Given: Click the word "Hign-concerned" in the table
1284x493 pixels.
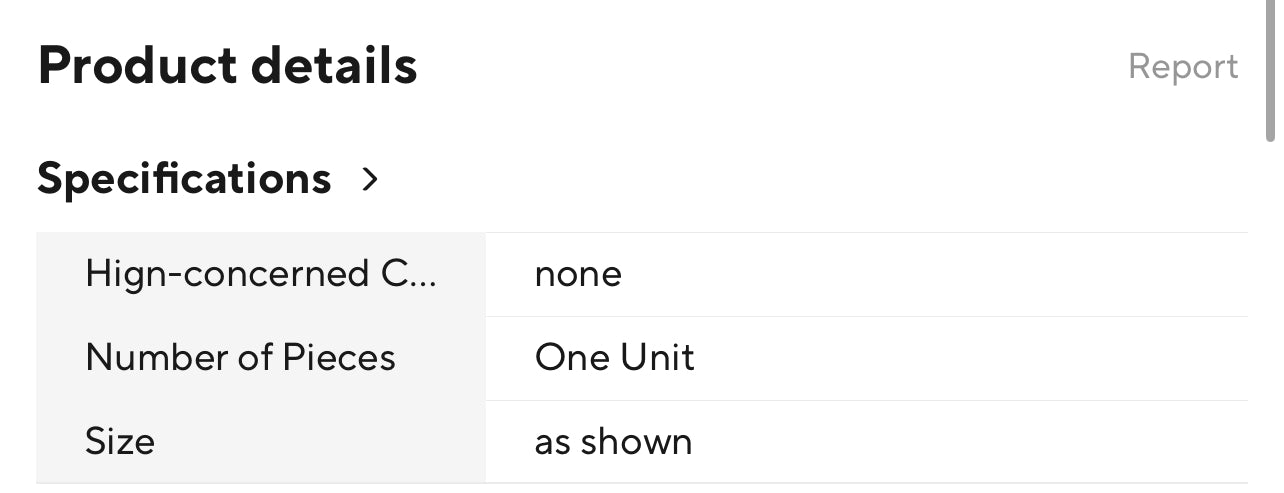Looking at the screenshot, I should click(227, 274).
